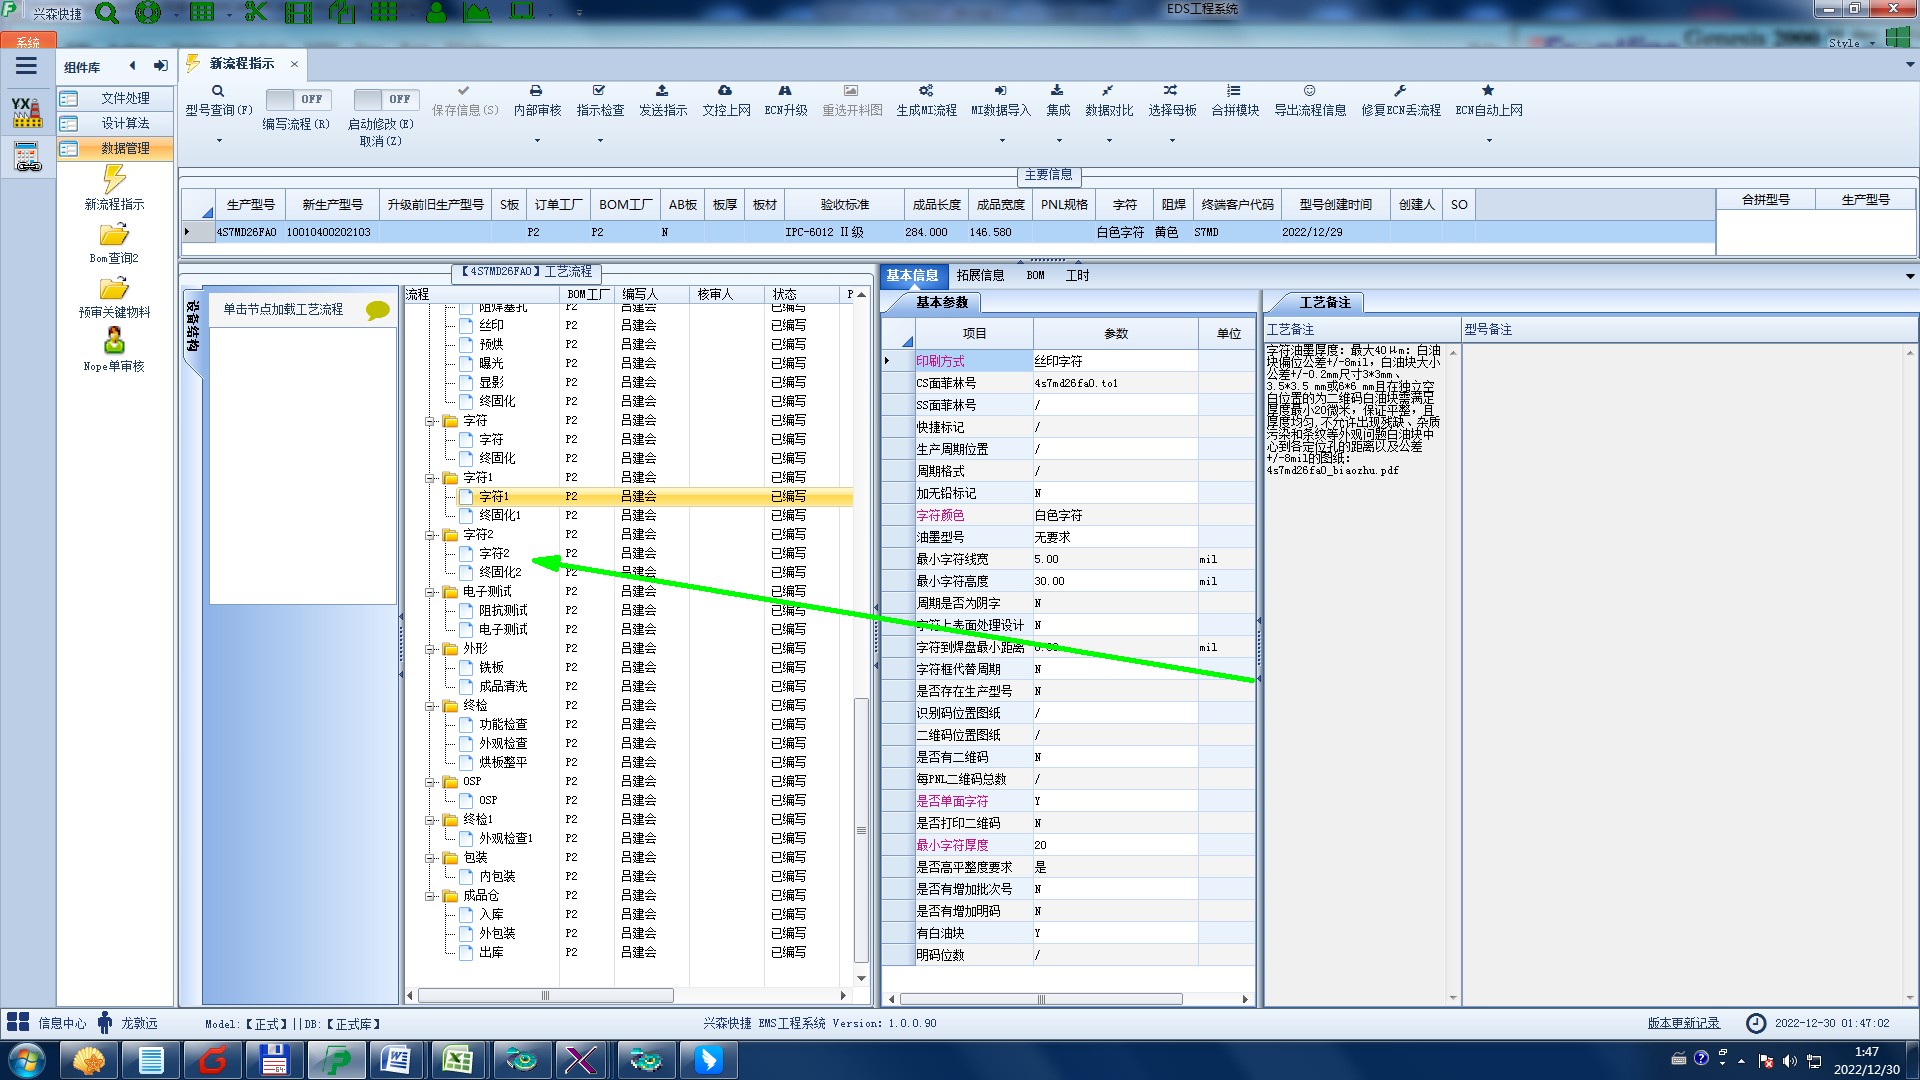Open 新流程指示 lightning icon in sidebar

[114, 181]
